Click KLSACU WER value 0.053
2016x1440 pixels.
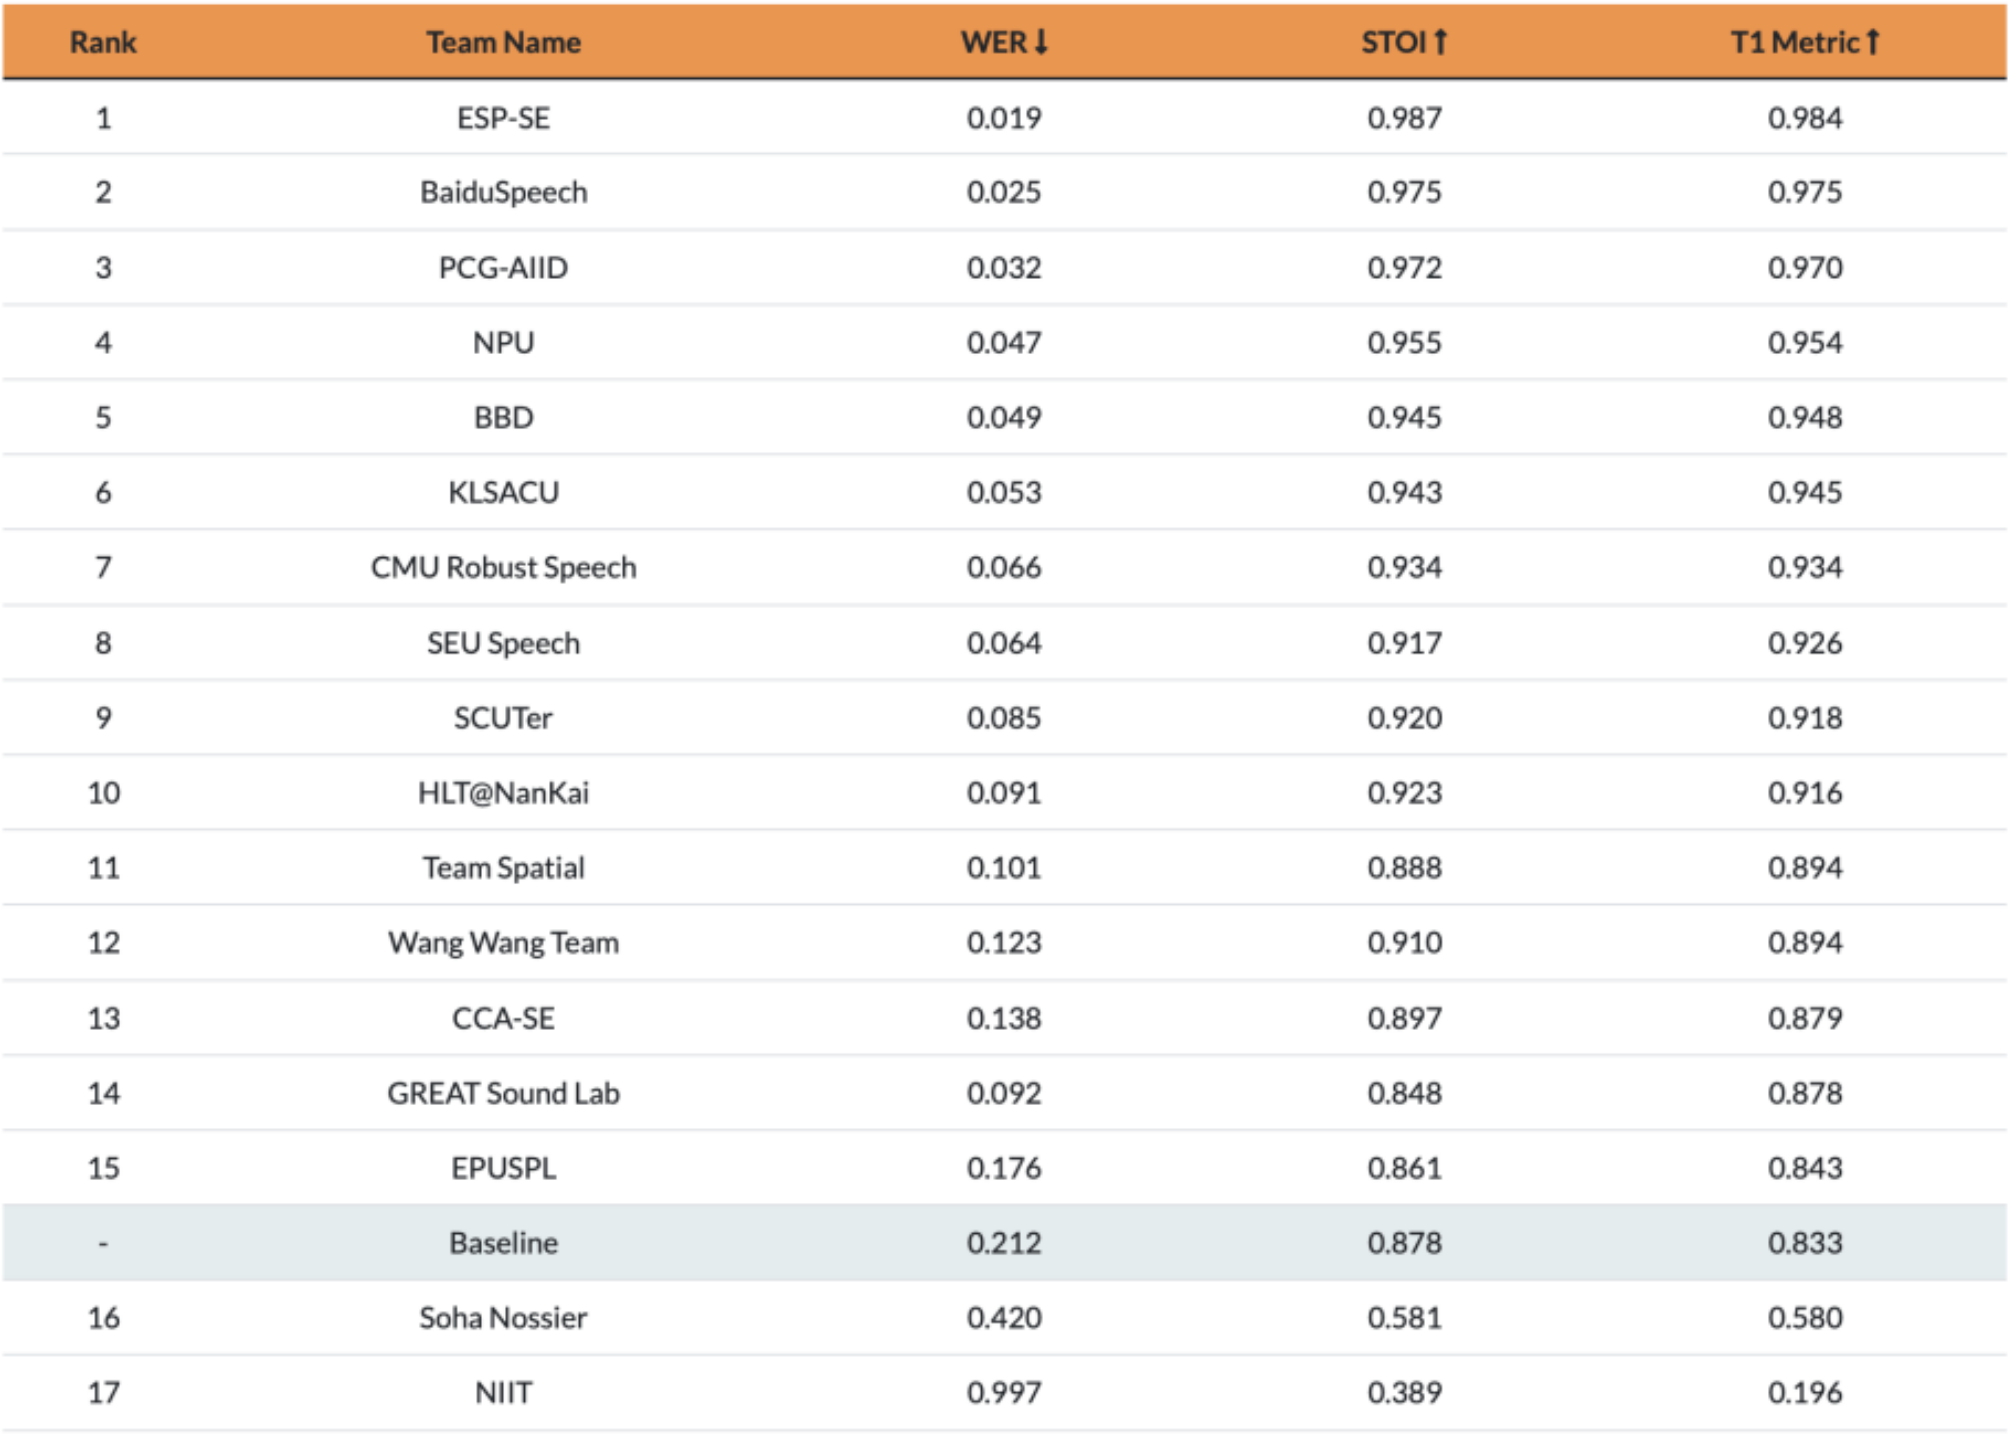[x=1004, y=493]
